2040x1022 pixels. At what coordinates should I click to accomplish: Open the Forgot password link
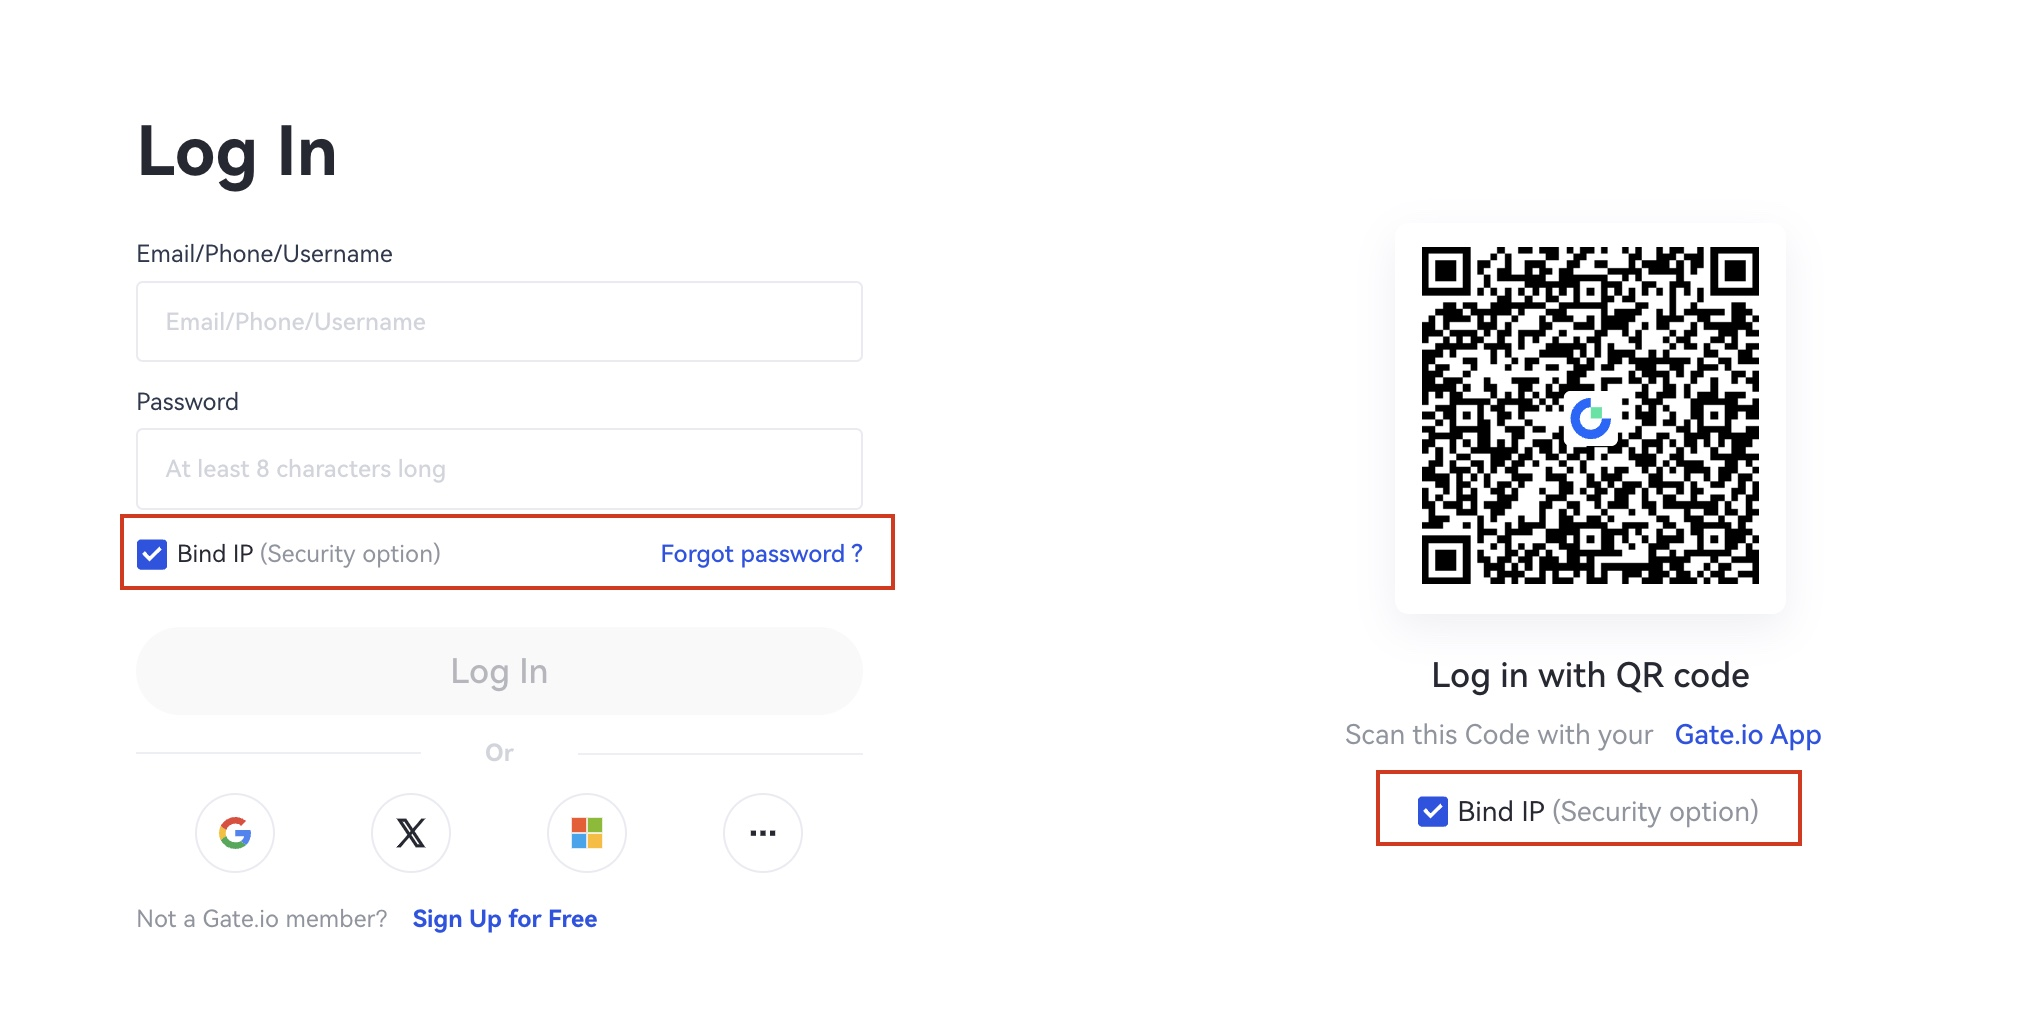pos(761,554)
